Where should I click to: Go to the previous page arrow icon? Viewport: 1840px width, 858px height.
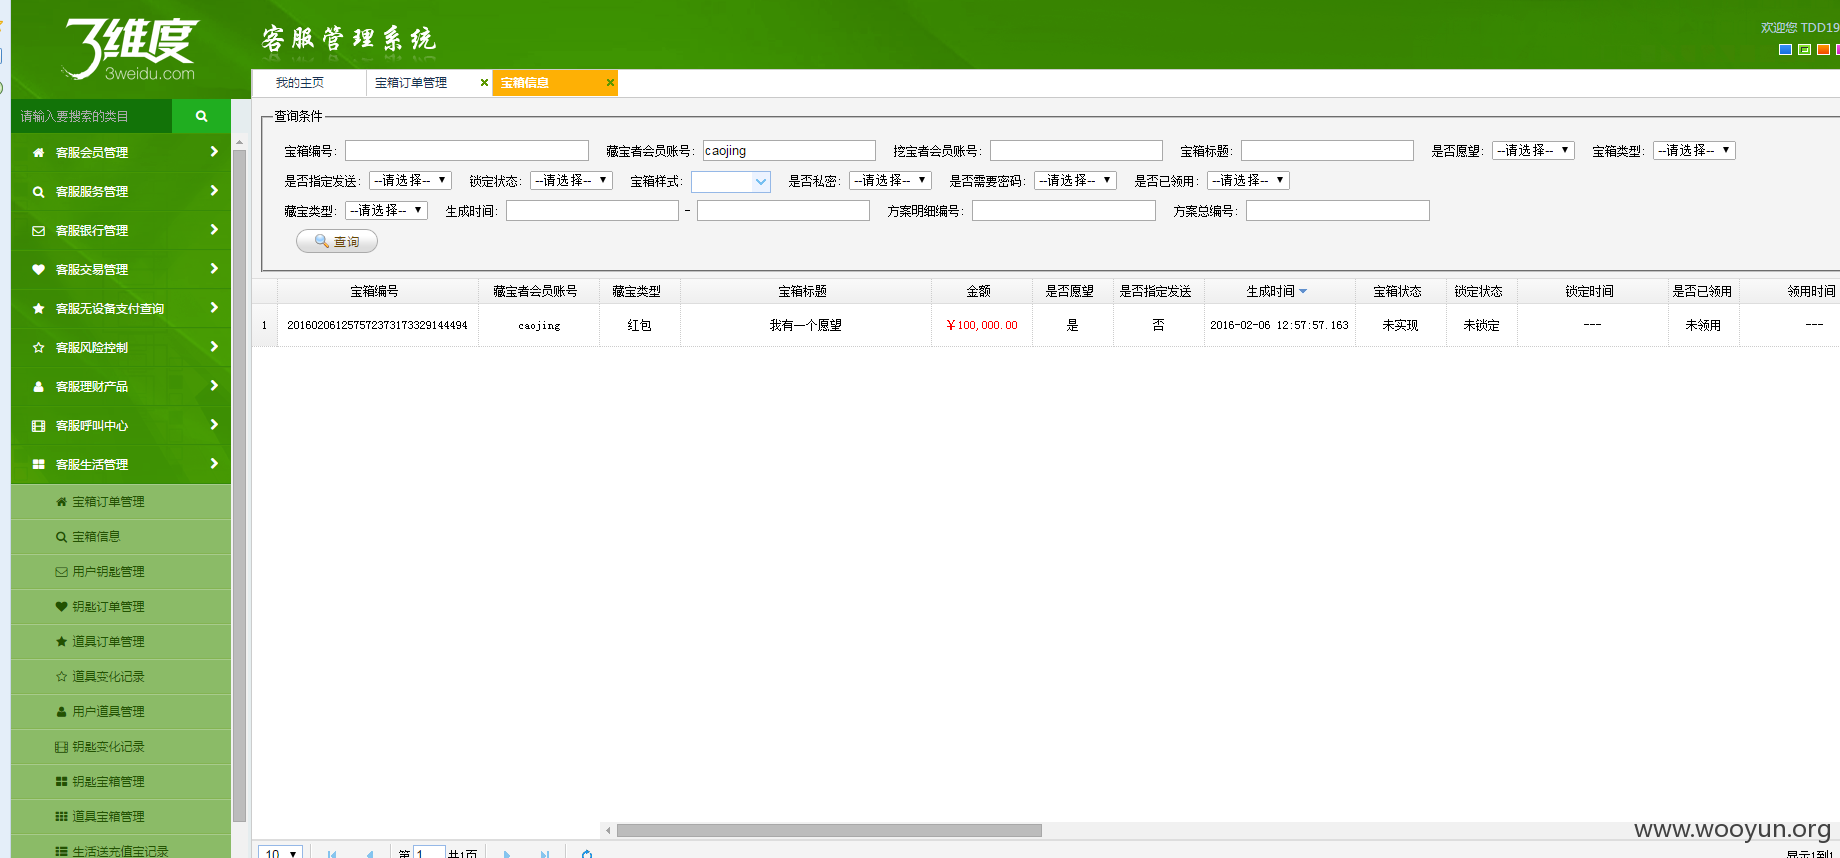tap(370, 853)
